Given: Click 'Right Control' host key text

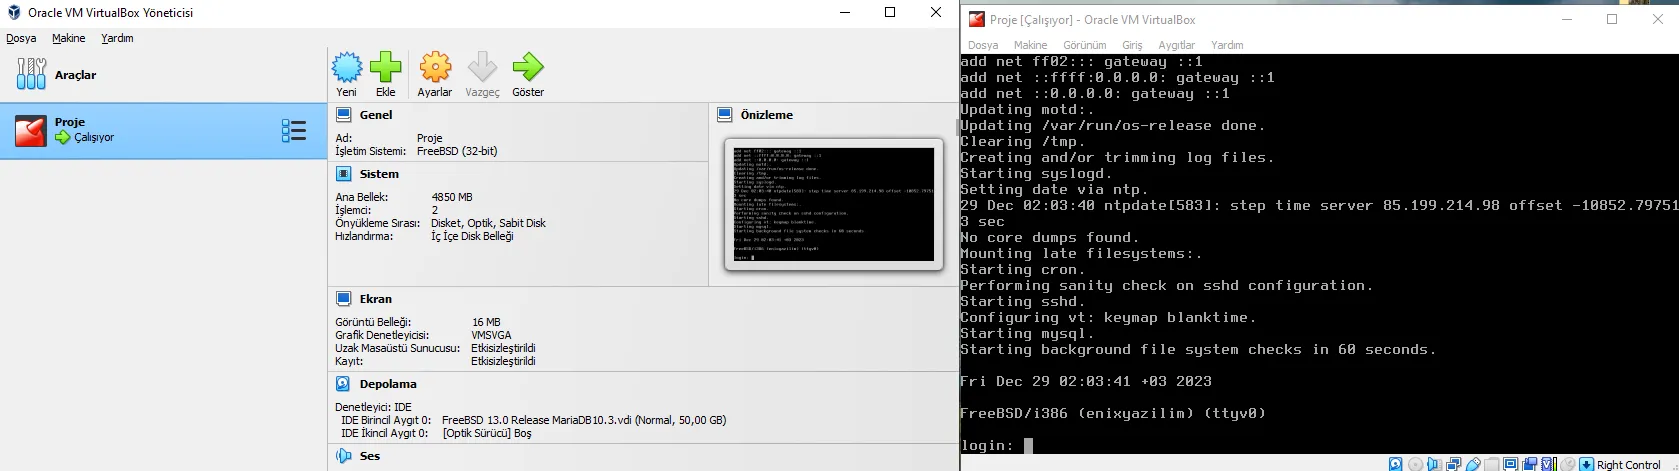Looking at the screenshot, I should (x=1629, y=465).
